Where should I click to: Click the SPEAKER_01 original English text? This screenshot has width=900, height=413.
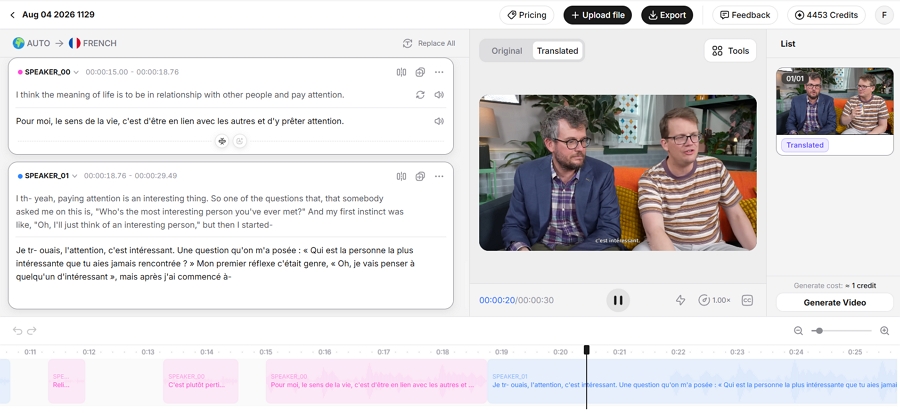pyautogui.click(x=210, y=212)
